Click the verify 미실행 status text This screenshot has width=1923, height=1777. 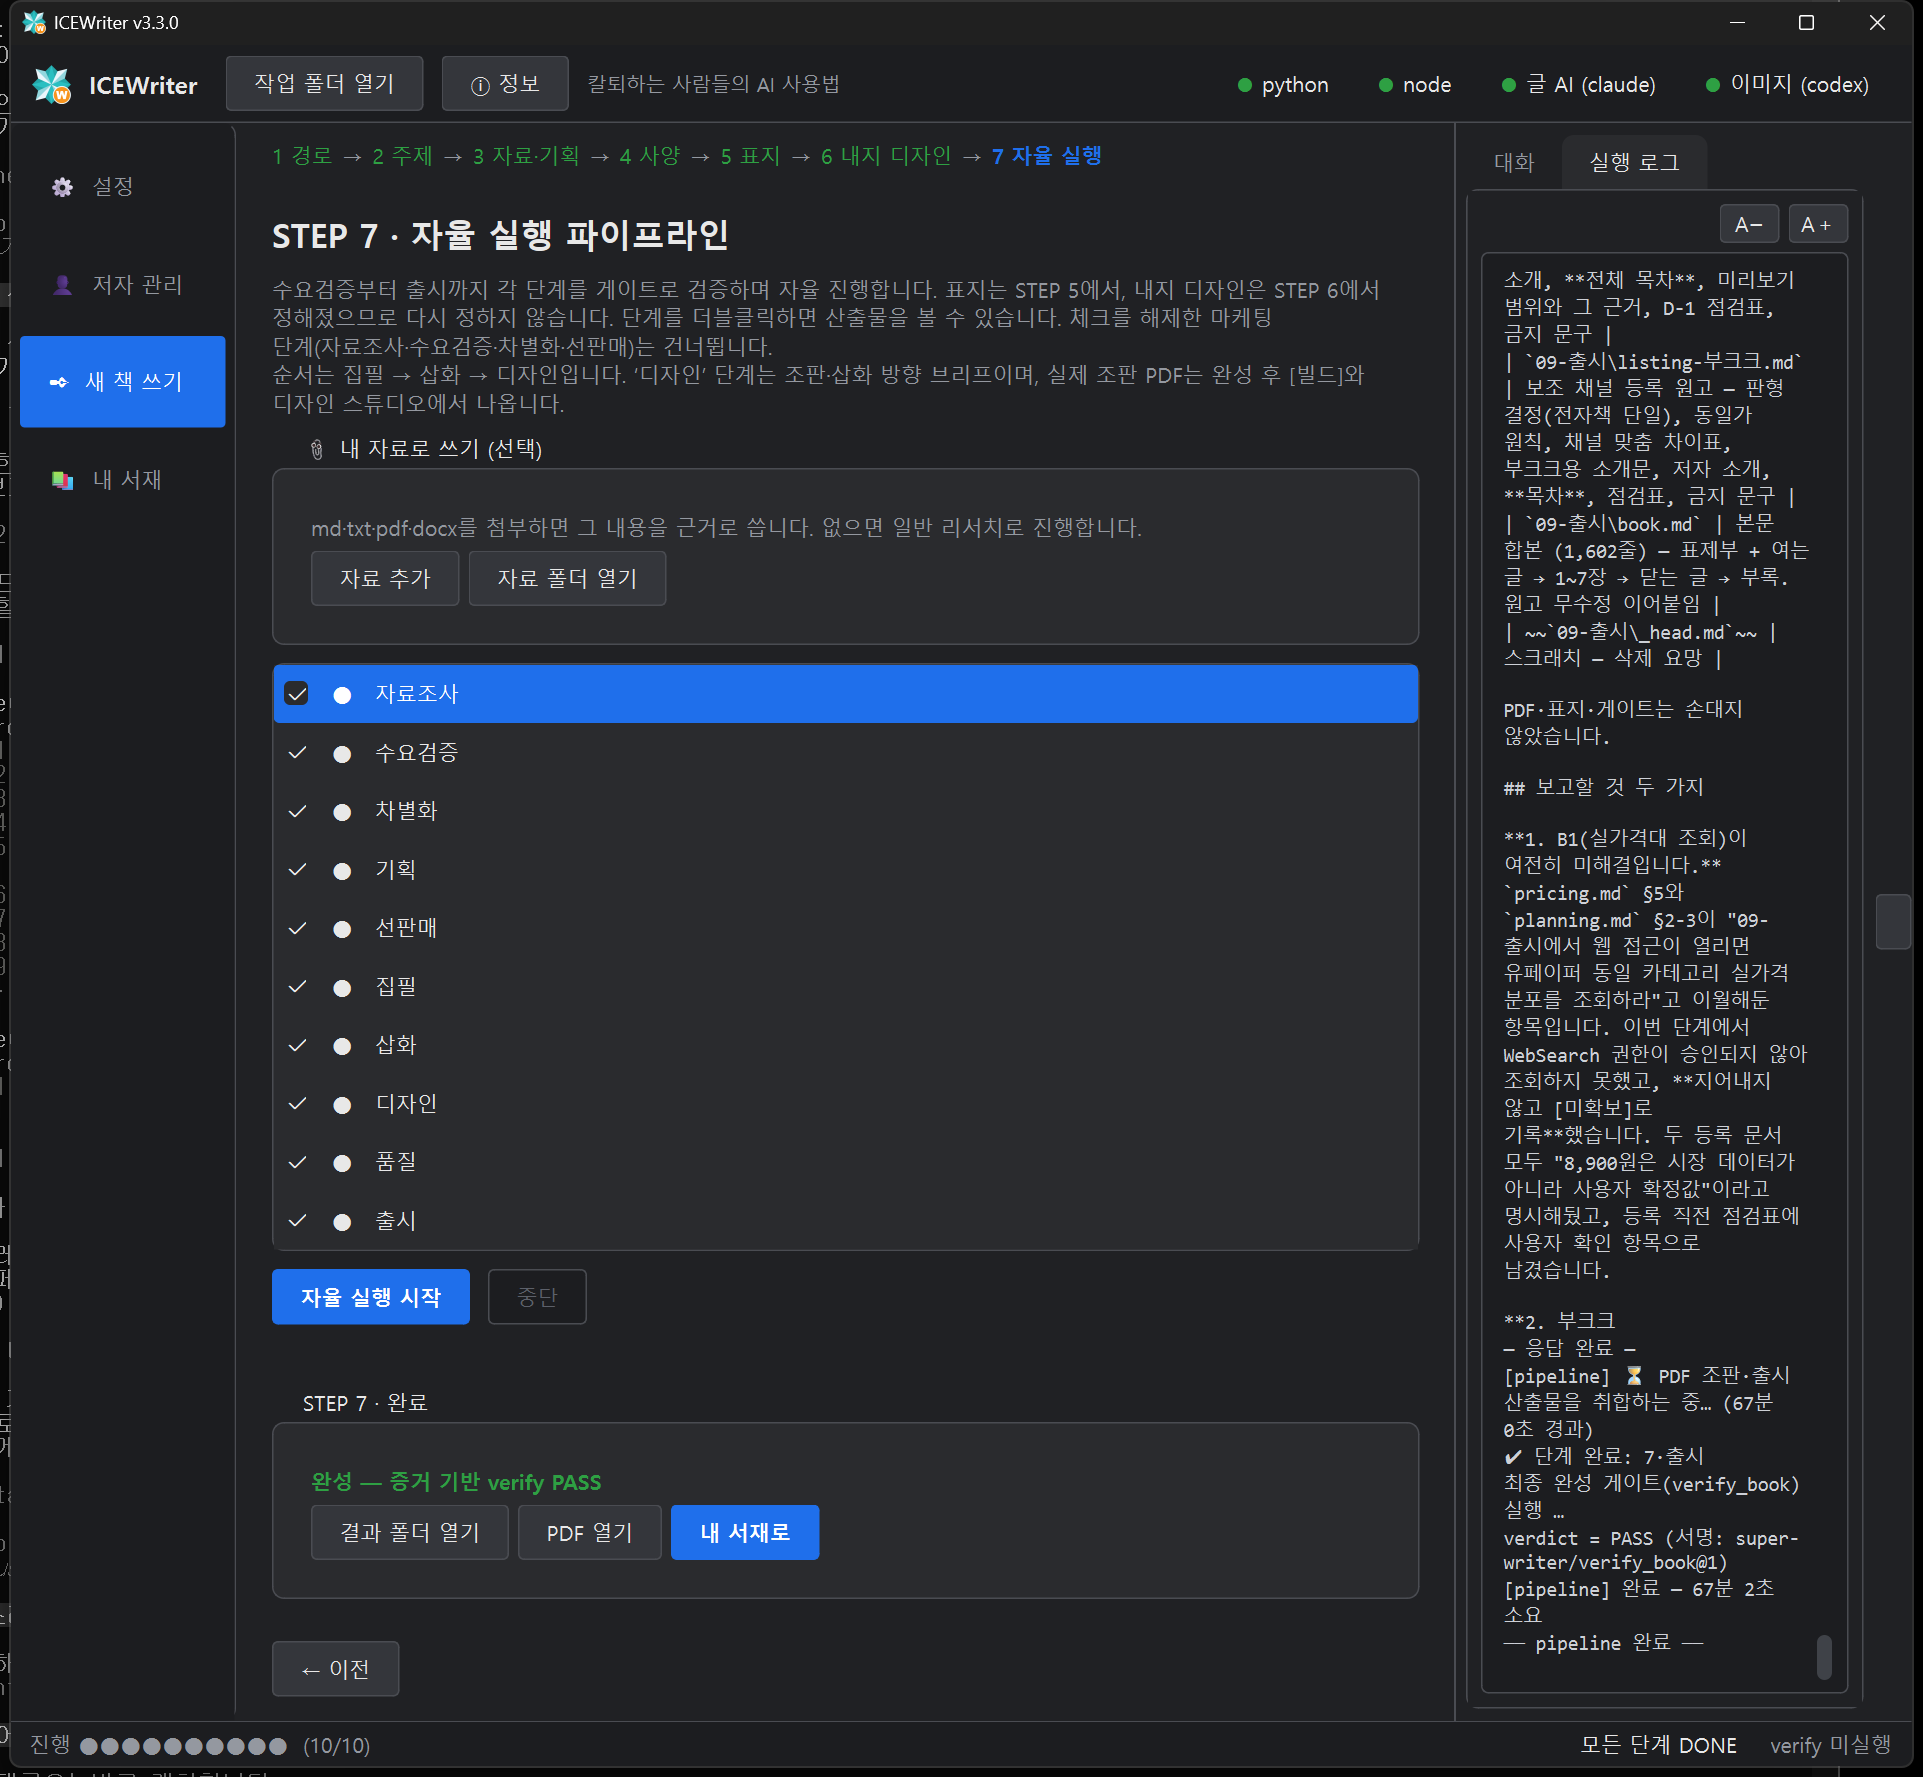[x=1831, y=1746]
